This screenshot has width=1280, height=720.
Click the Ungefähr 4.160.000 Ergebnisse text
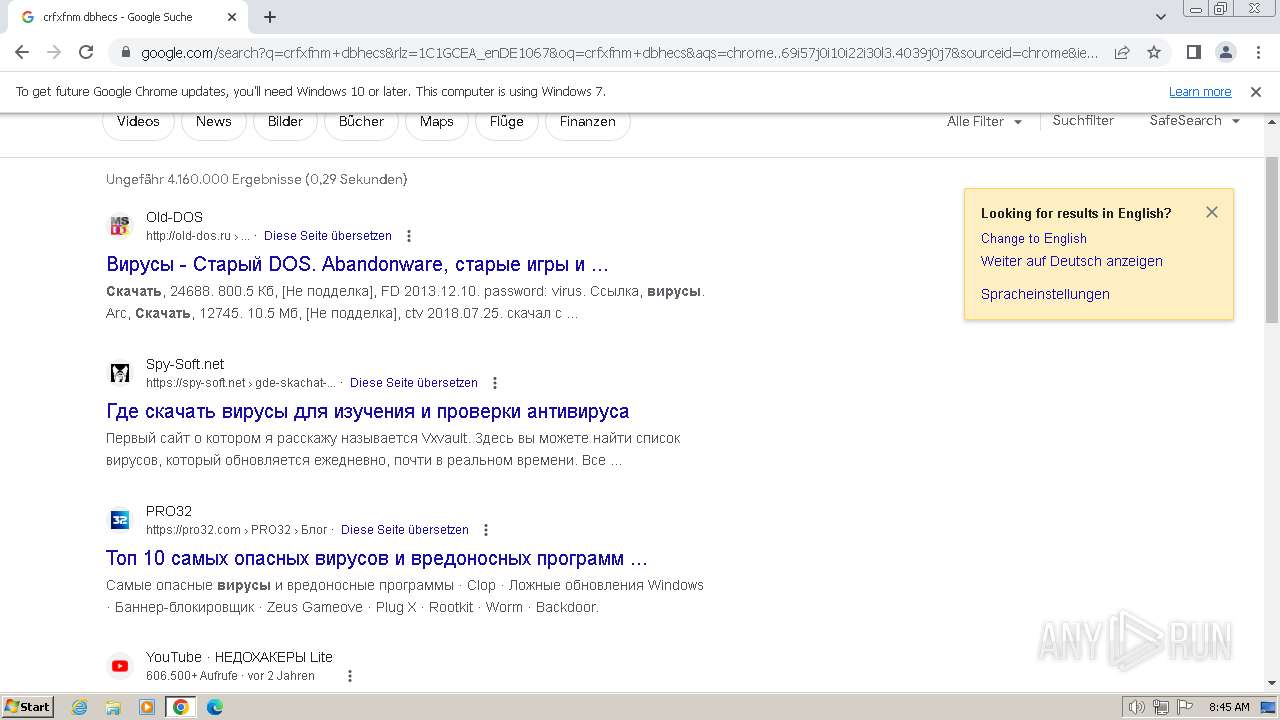(x=257, y=180)
